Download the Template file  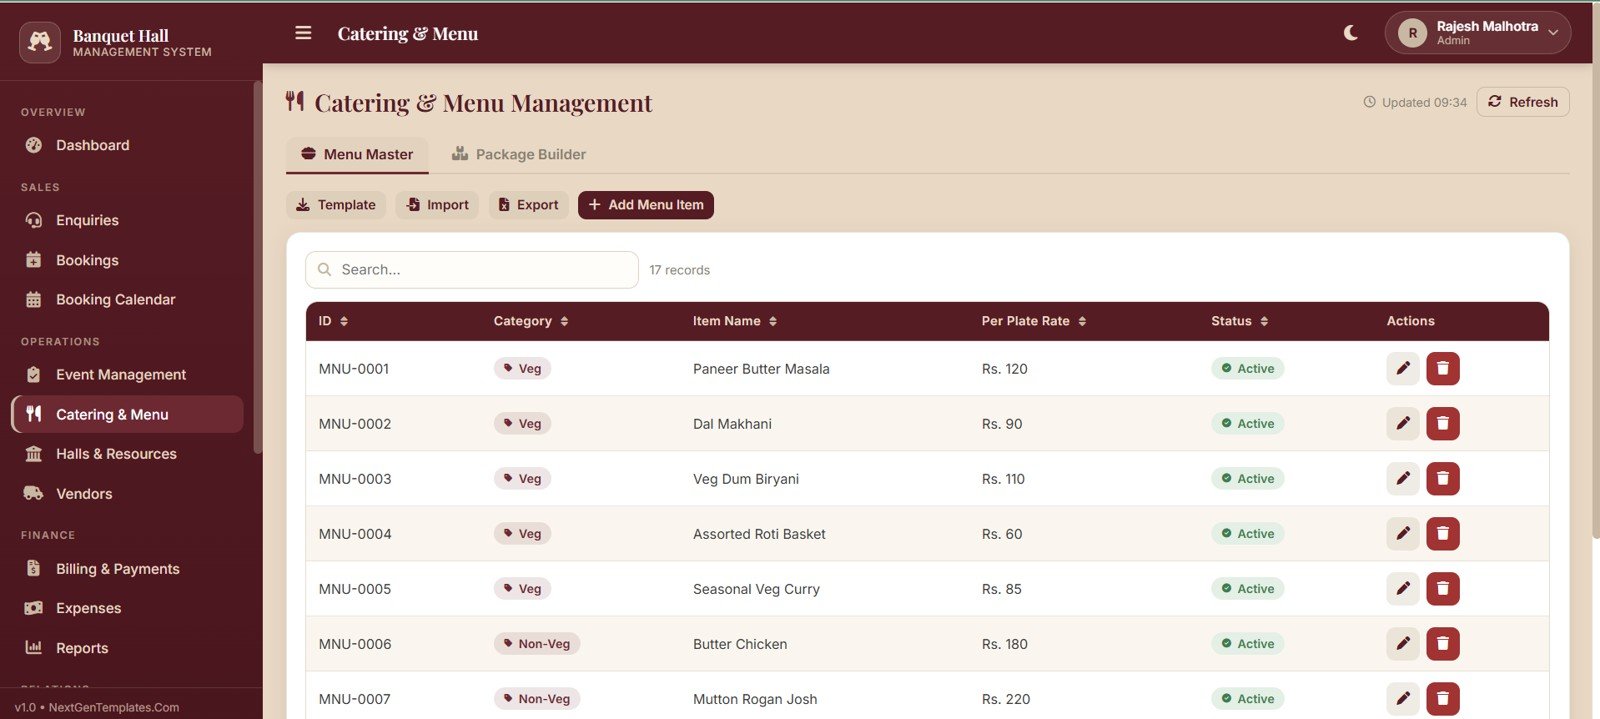(x=336, y=205)
